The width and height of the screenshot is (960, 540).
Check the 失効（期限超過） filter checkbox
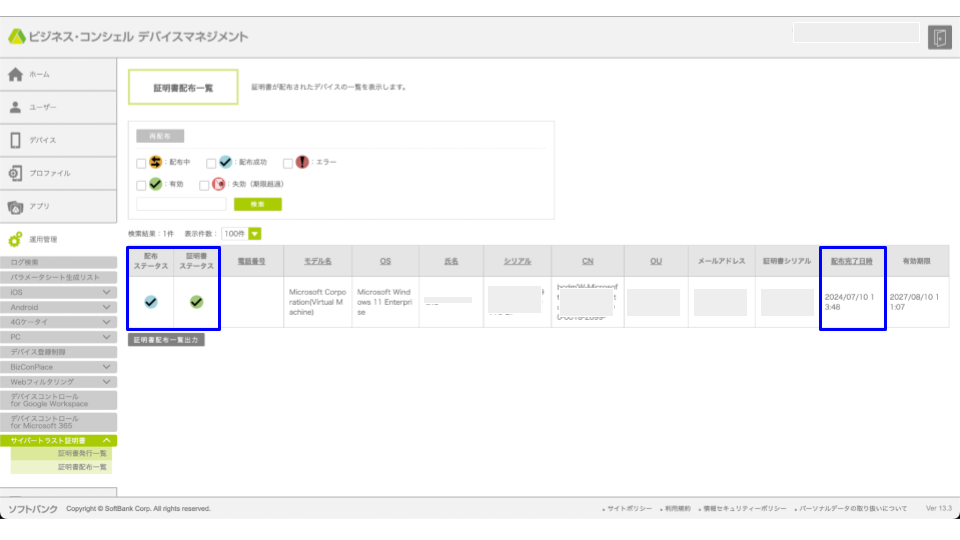(204, 185)
